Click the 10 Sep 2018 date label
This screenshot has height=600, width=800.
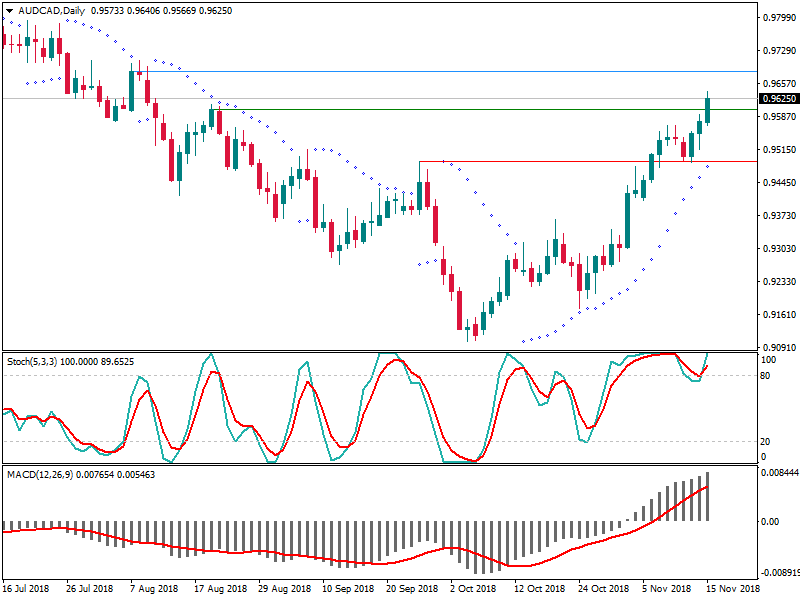(x=348, y=588)
